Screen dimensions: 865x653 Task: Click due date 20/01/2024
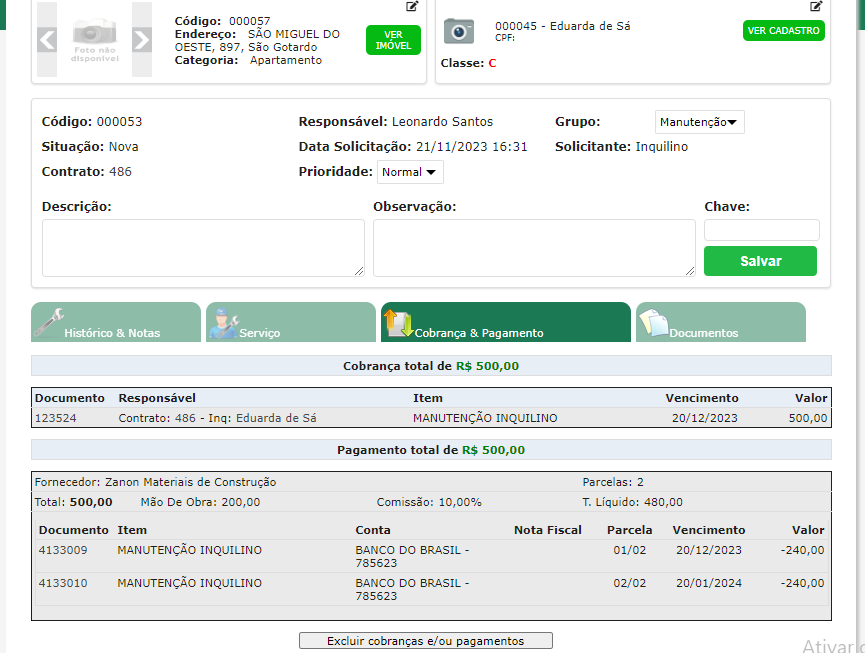709,583
